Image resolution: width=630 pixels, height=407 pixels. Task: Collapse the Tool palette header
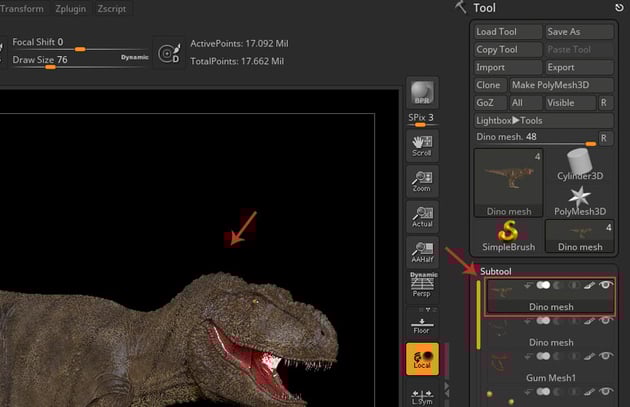484,8
